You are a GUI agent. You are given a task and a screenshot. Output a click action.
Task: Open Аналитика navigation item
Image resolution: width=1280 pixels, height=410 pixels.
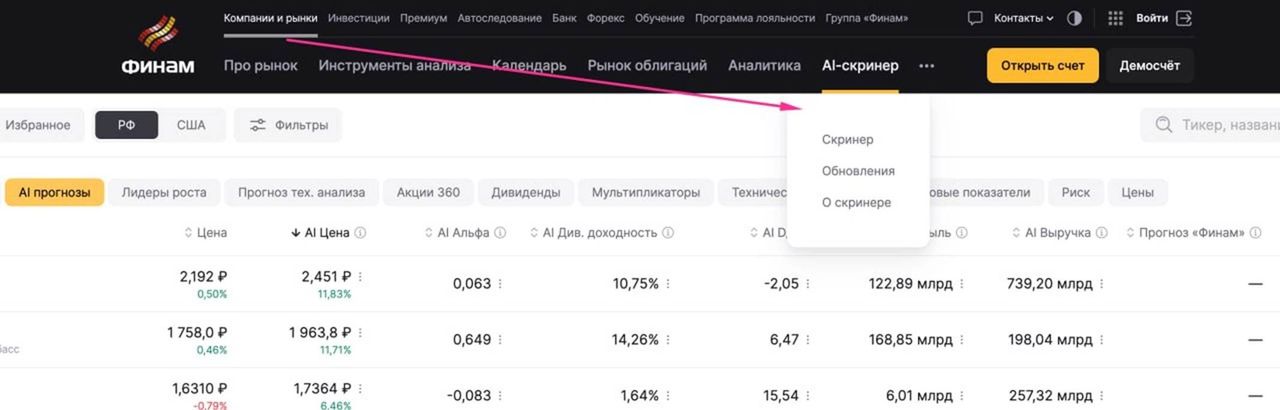[x=764, y=66]
